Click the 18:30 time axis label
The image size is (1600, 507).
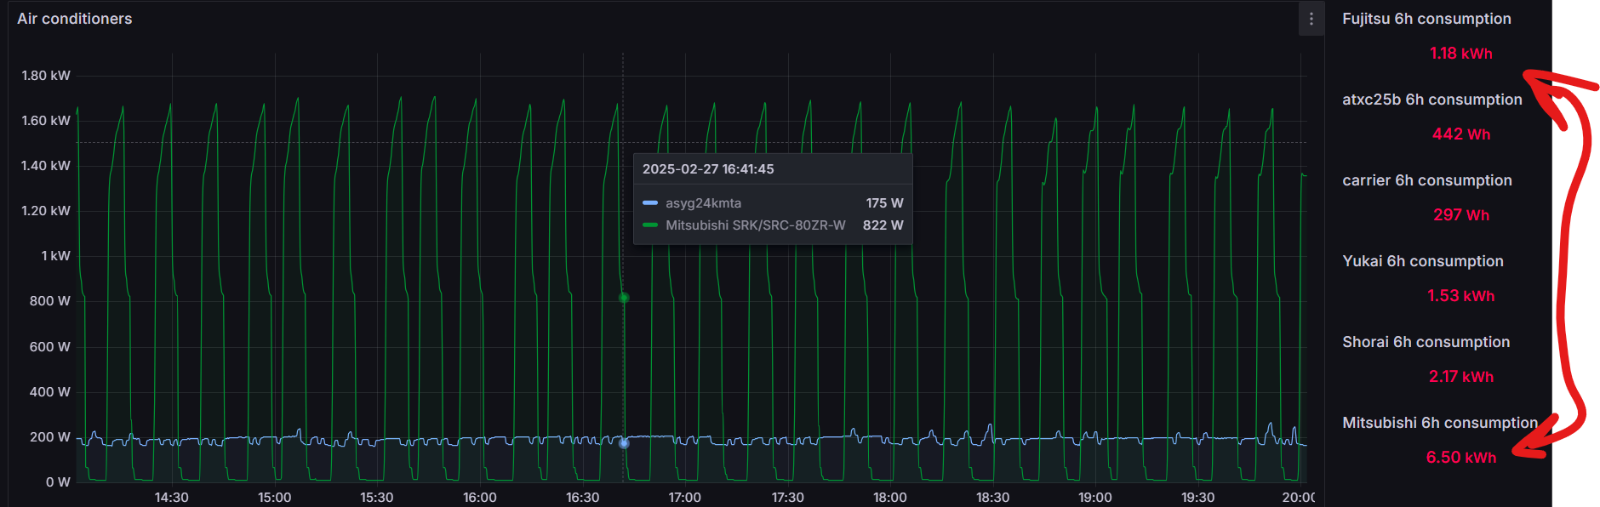(x=992, y=497)
